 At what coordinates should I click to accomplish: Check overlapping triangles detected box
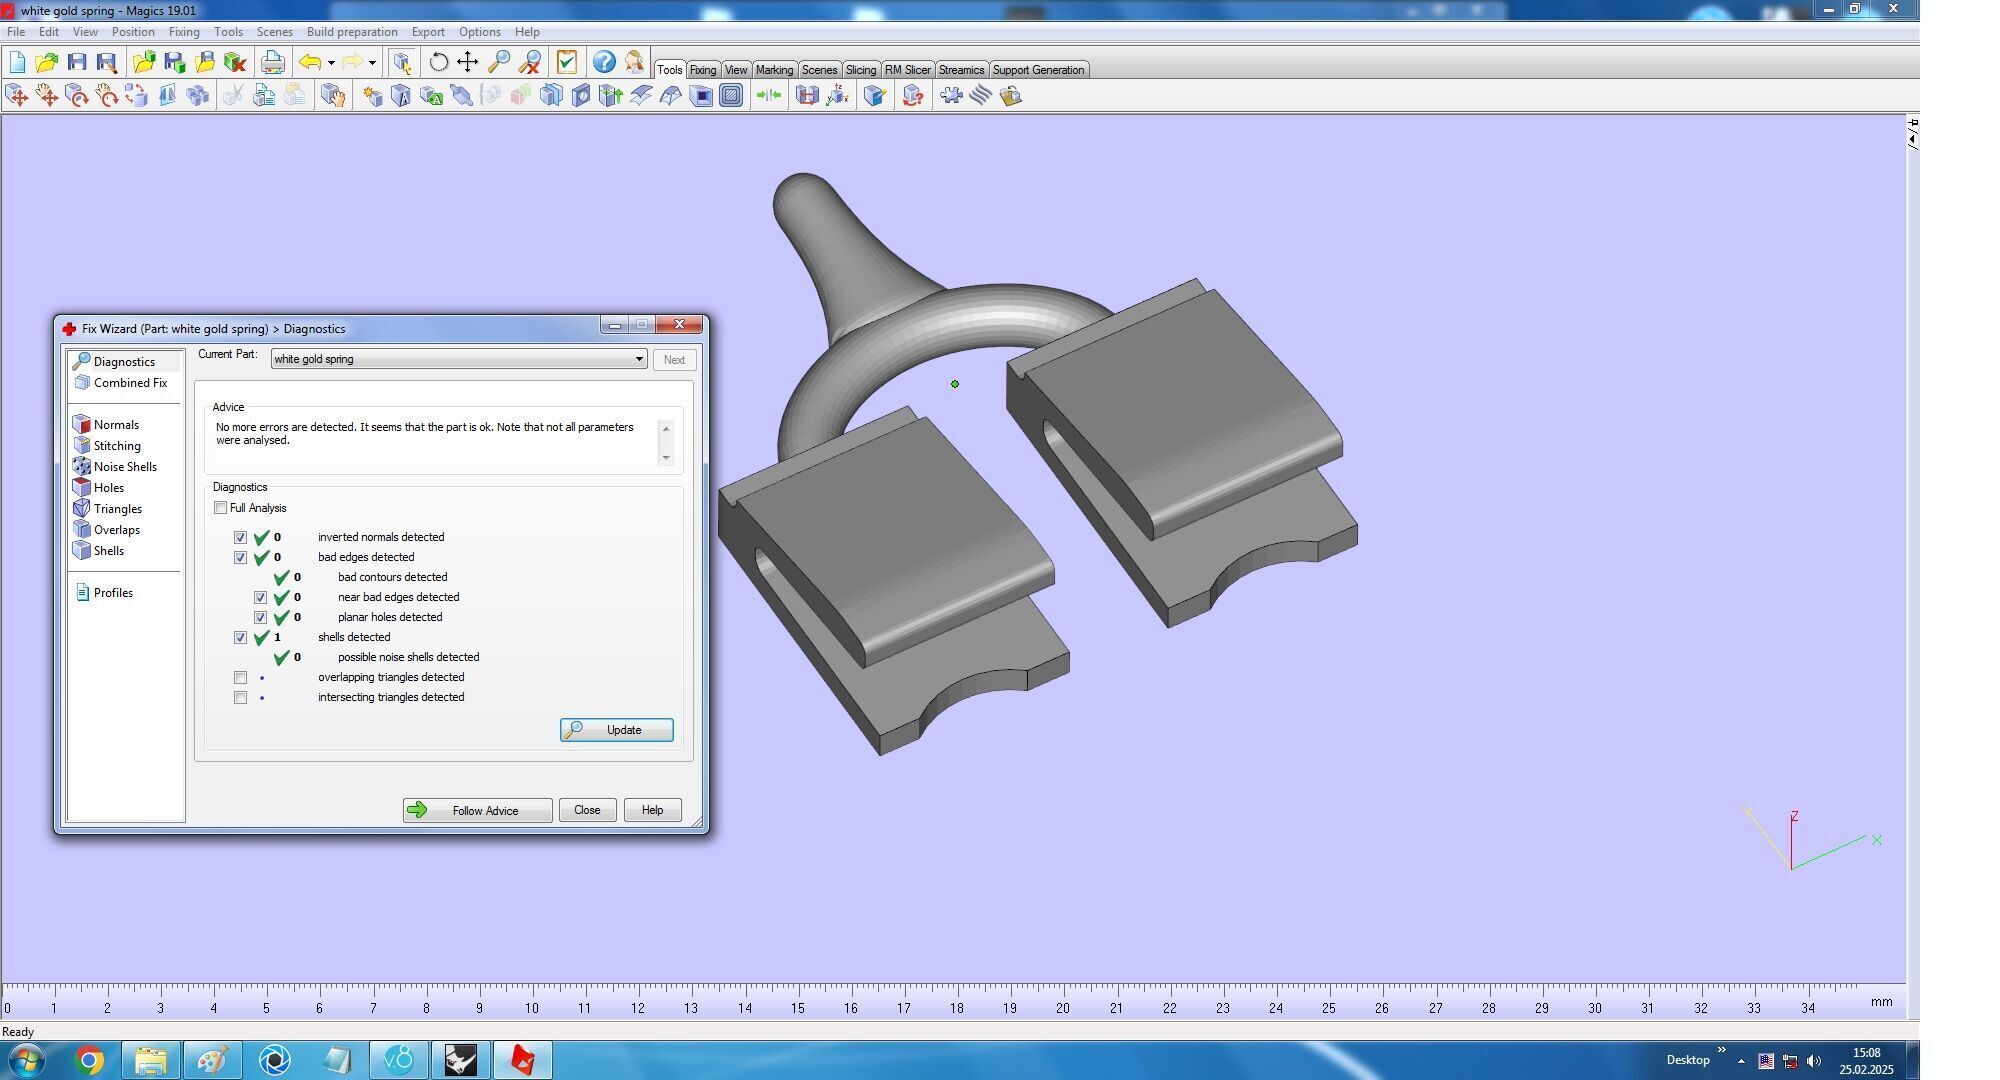[240, 678]
